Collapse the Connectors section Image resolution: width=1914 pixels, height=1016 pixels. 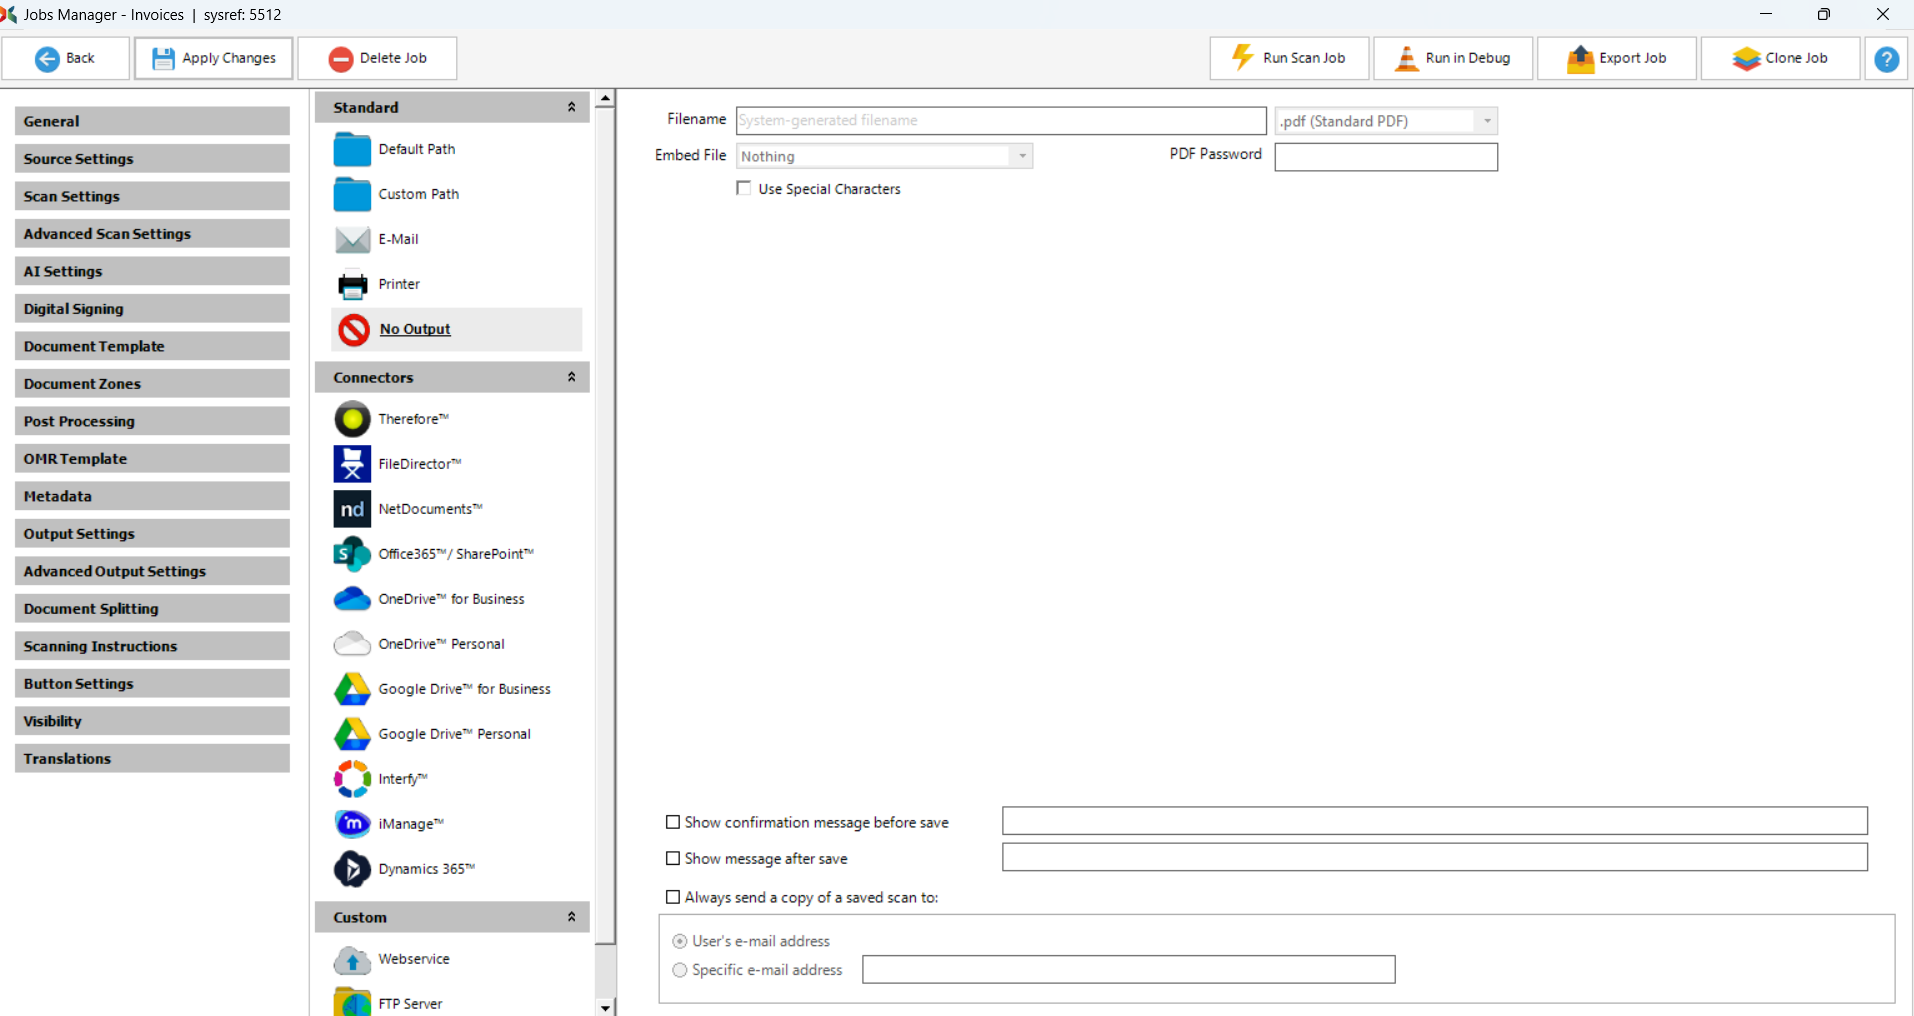click(571, 377)
